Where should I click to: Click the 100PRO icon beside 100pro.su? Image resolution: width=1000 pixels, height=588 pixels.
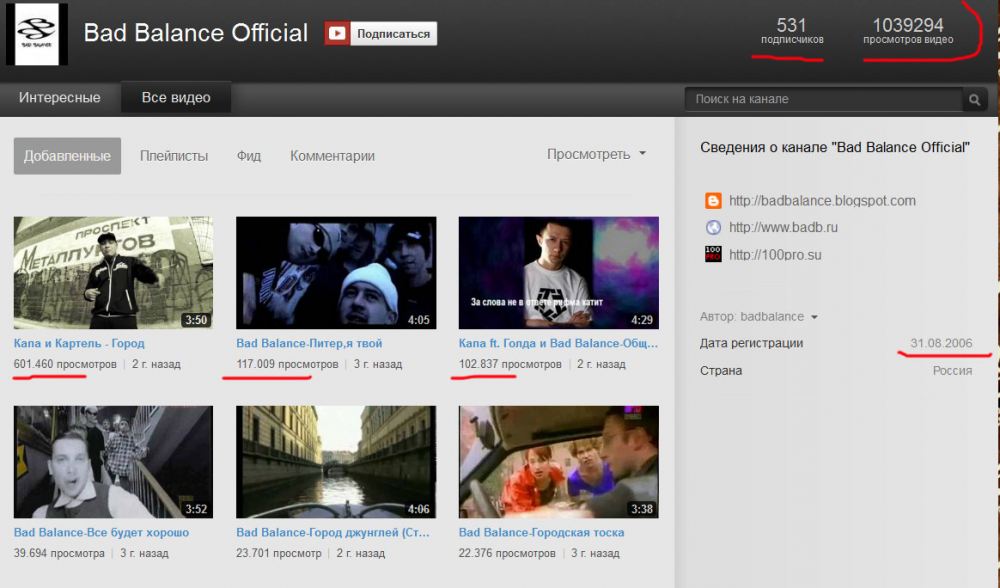(x=713, y=254)
